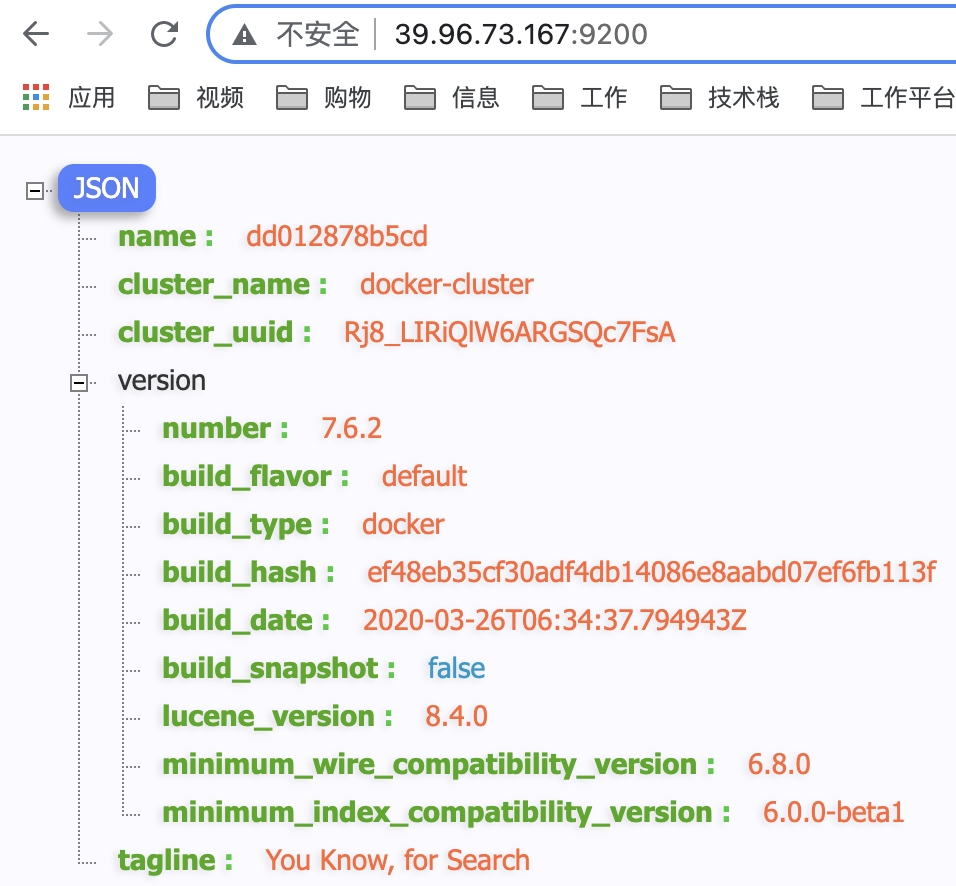
Task: Click the blue JSON root badge
Action: (x=106, y=188)
